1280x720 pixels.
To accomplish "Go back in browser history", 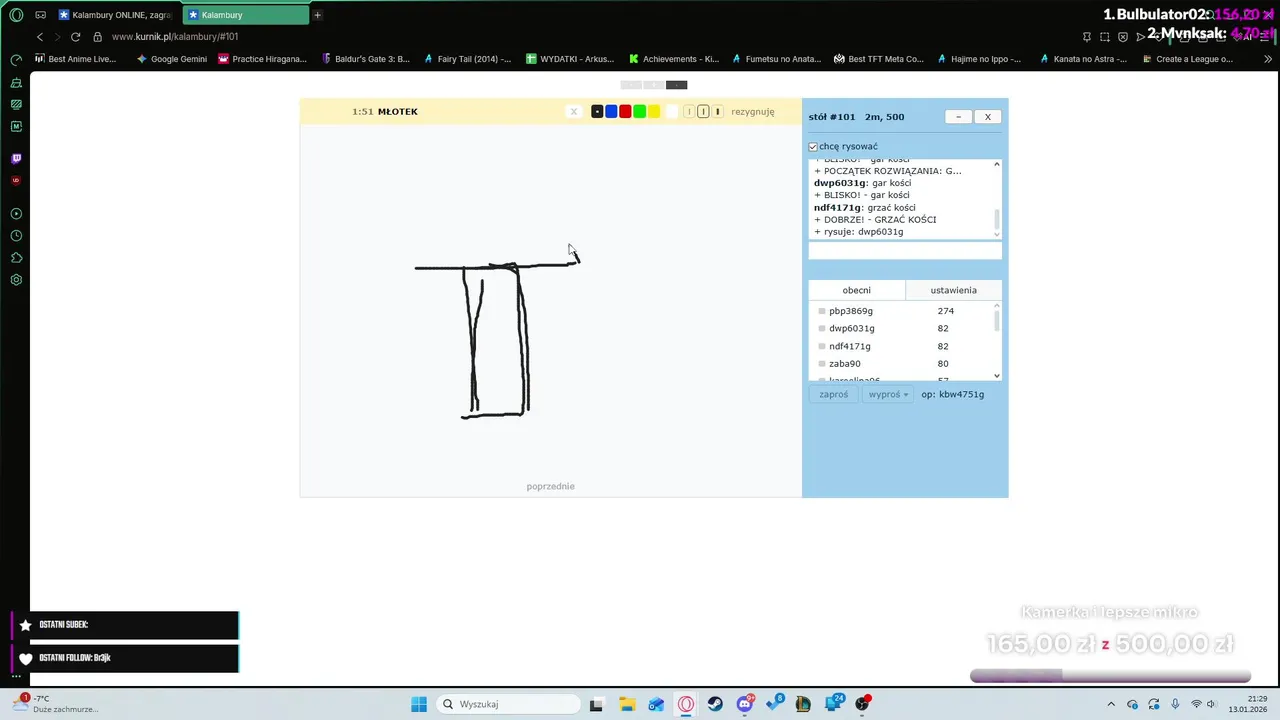I will [40, 37].
